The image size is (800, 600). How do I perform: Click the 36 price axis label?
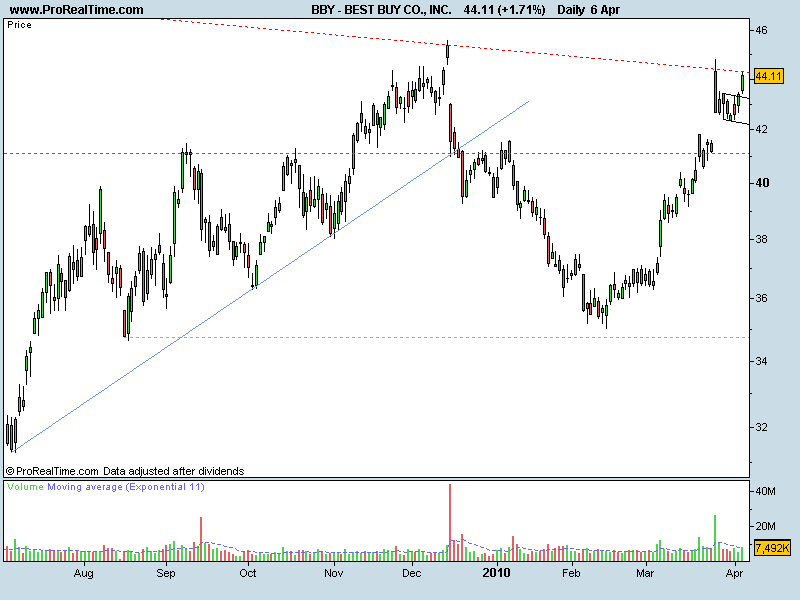[761, 298]
